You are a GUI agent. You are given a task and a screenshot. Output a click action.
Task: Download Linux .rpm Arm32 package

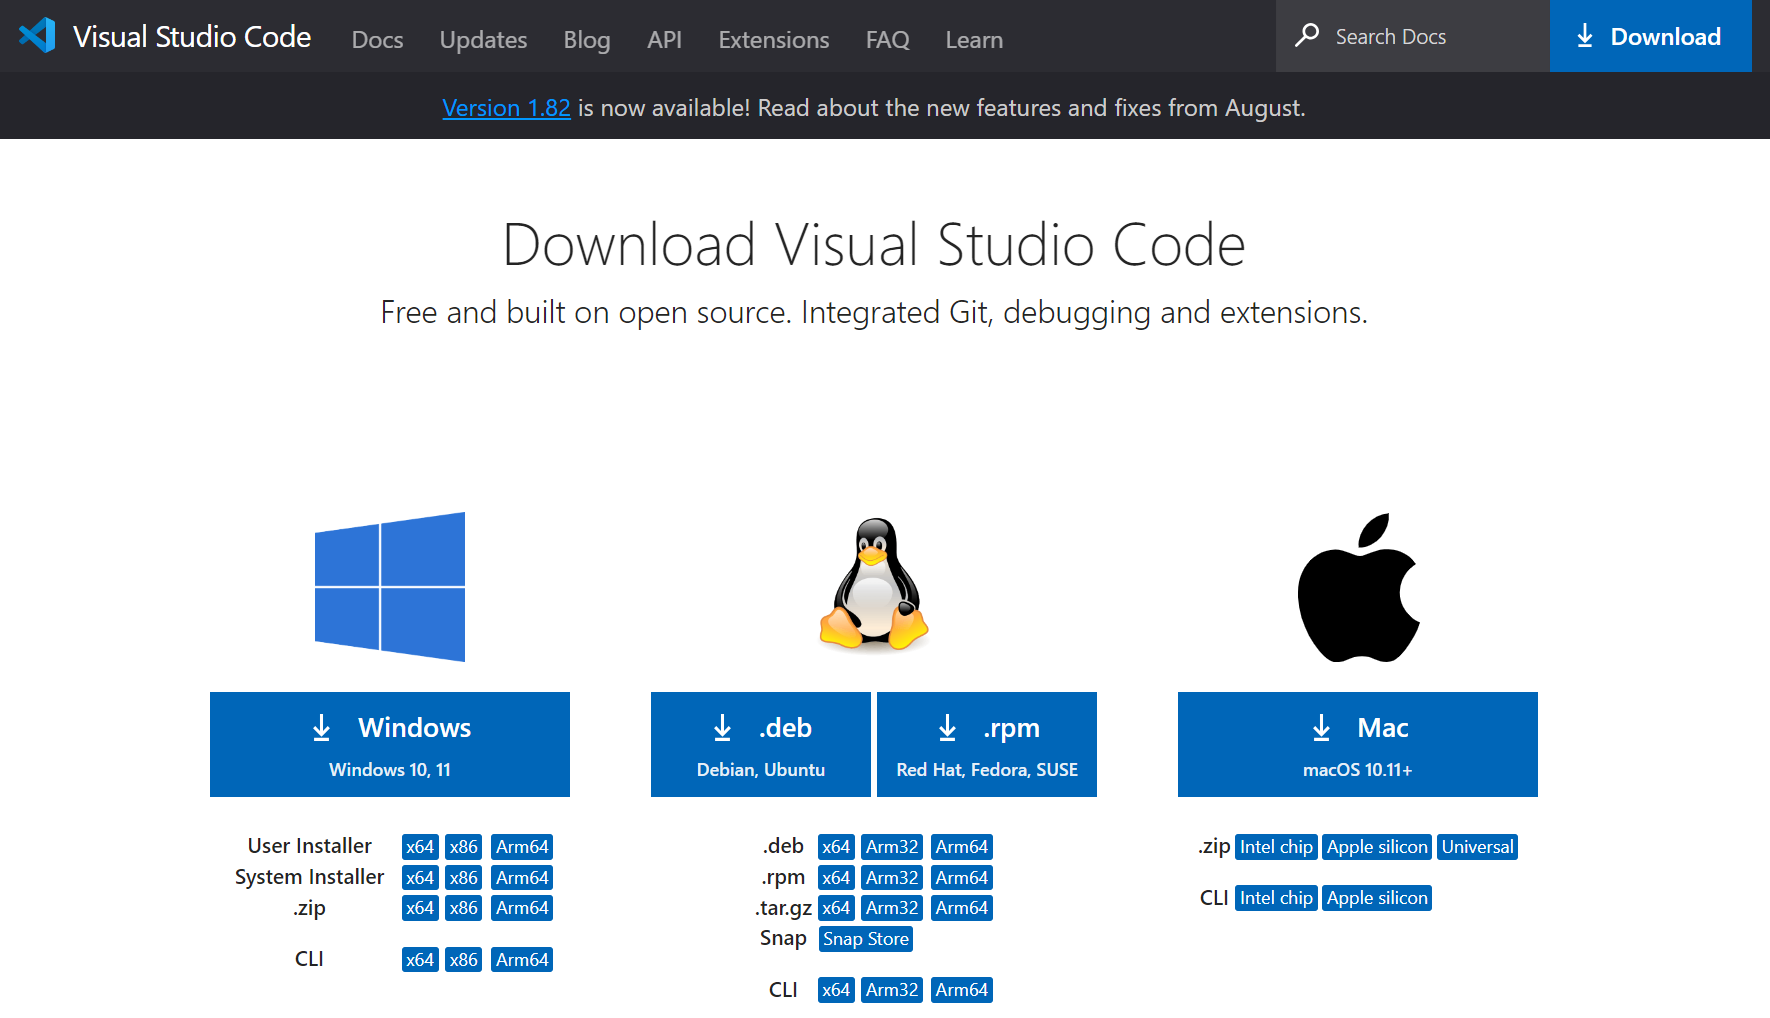tap(892, 878)
